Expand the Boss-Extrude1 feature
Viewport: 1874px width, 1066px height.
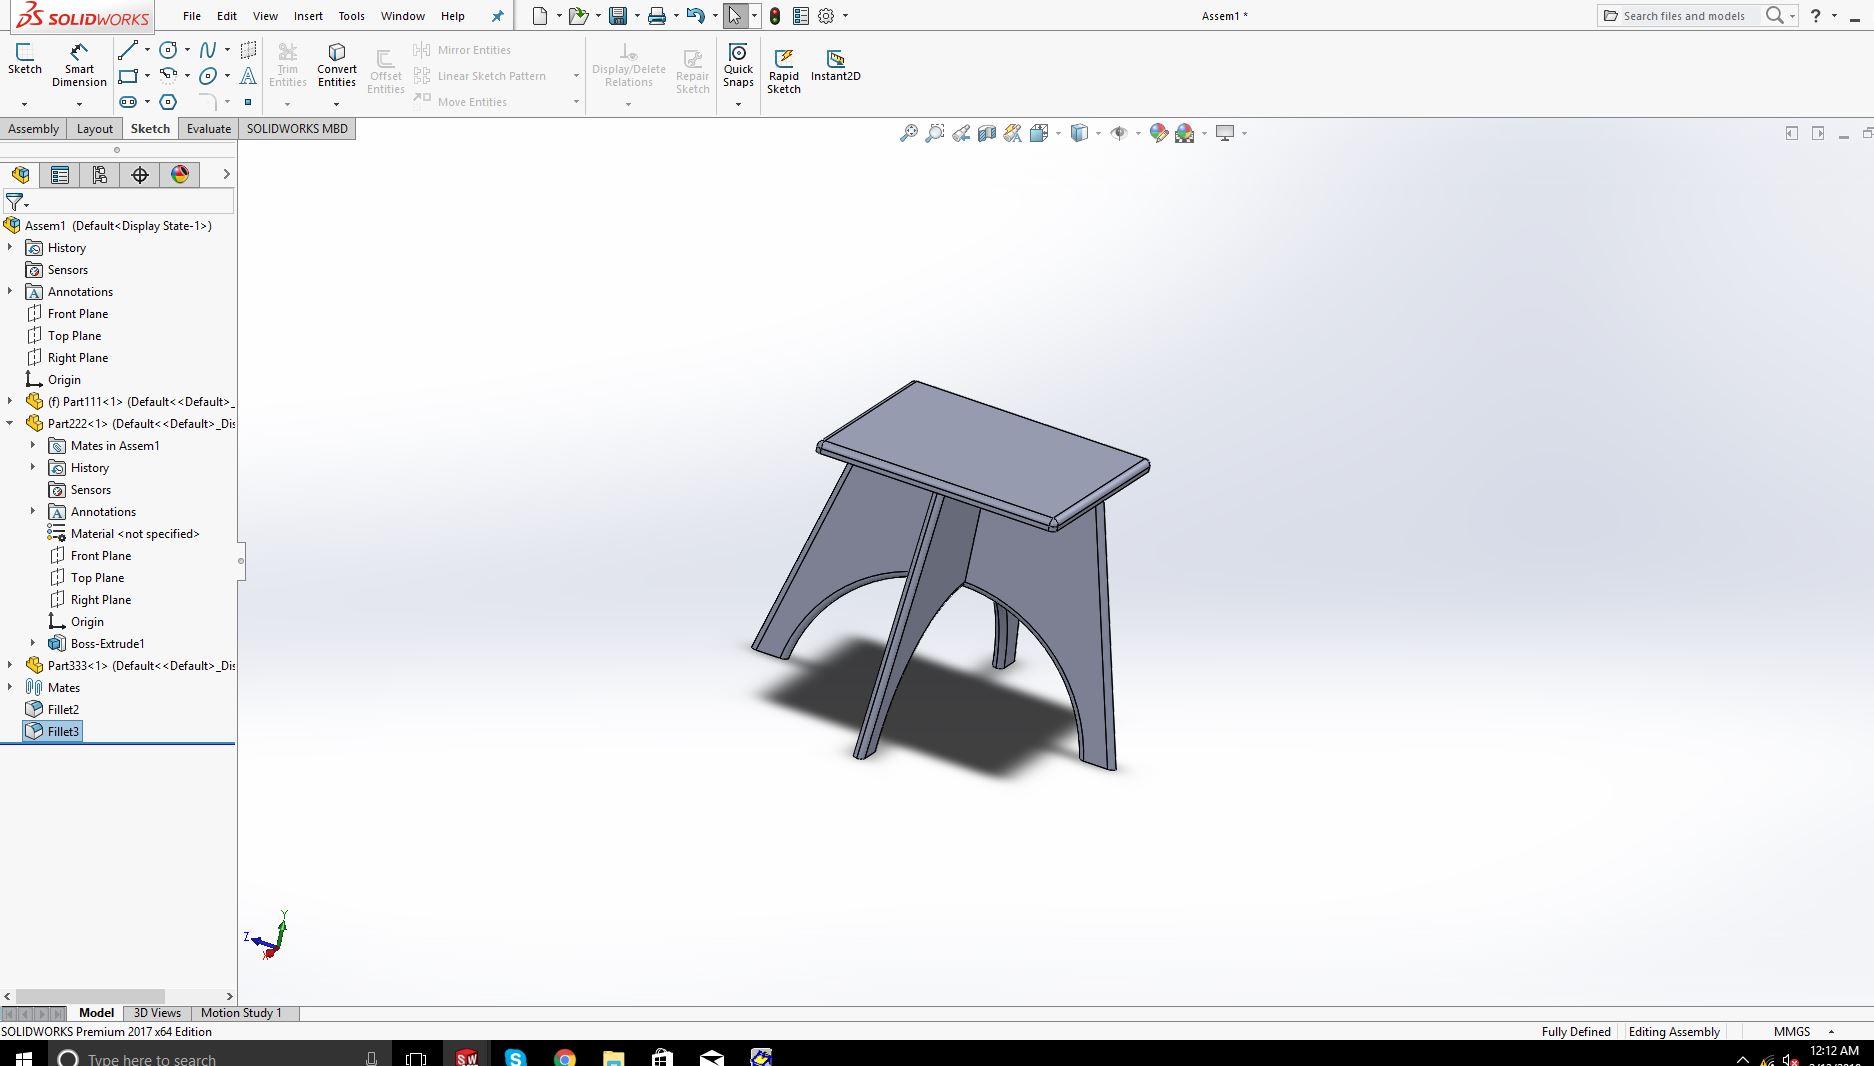coord(33,644)
